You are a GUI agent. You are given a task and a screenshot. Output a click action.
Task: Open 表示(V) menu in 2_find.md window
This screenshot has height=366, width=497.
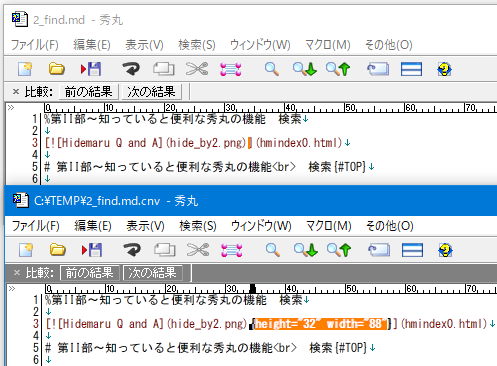[144, 44]
